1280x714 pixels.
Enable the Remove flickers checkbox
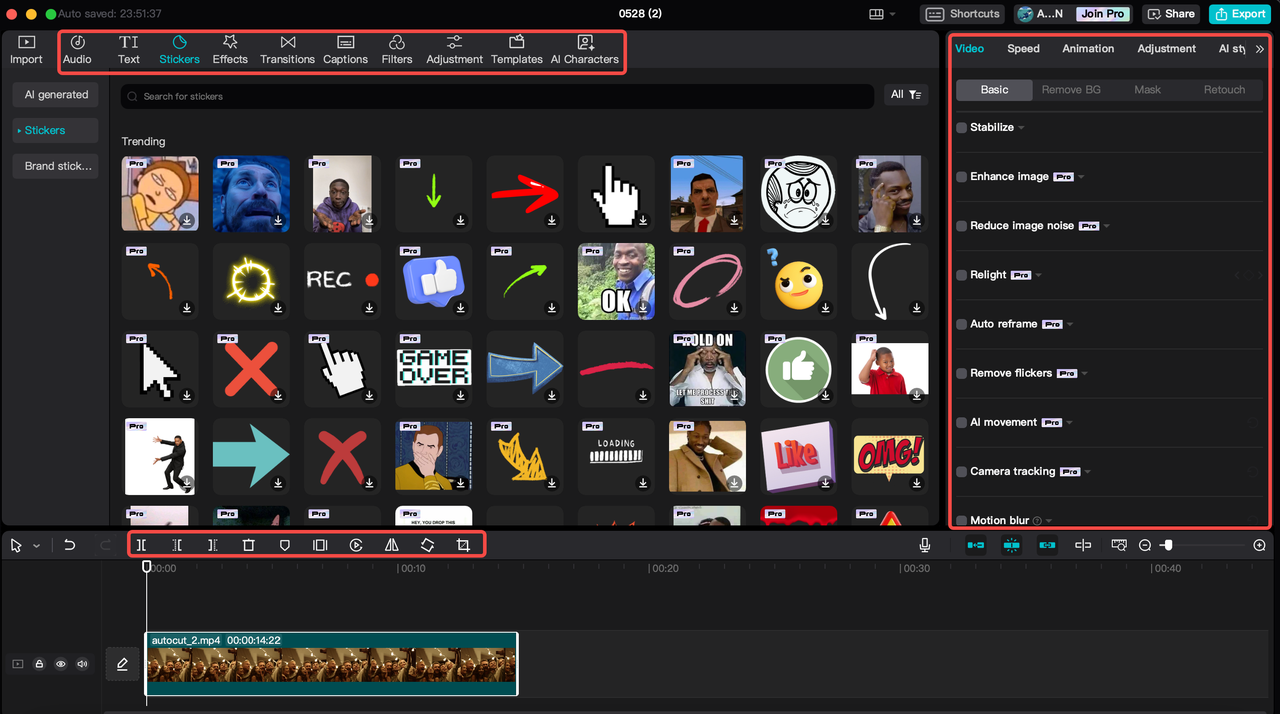(x=962, y=373)
